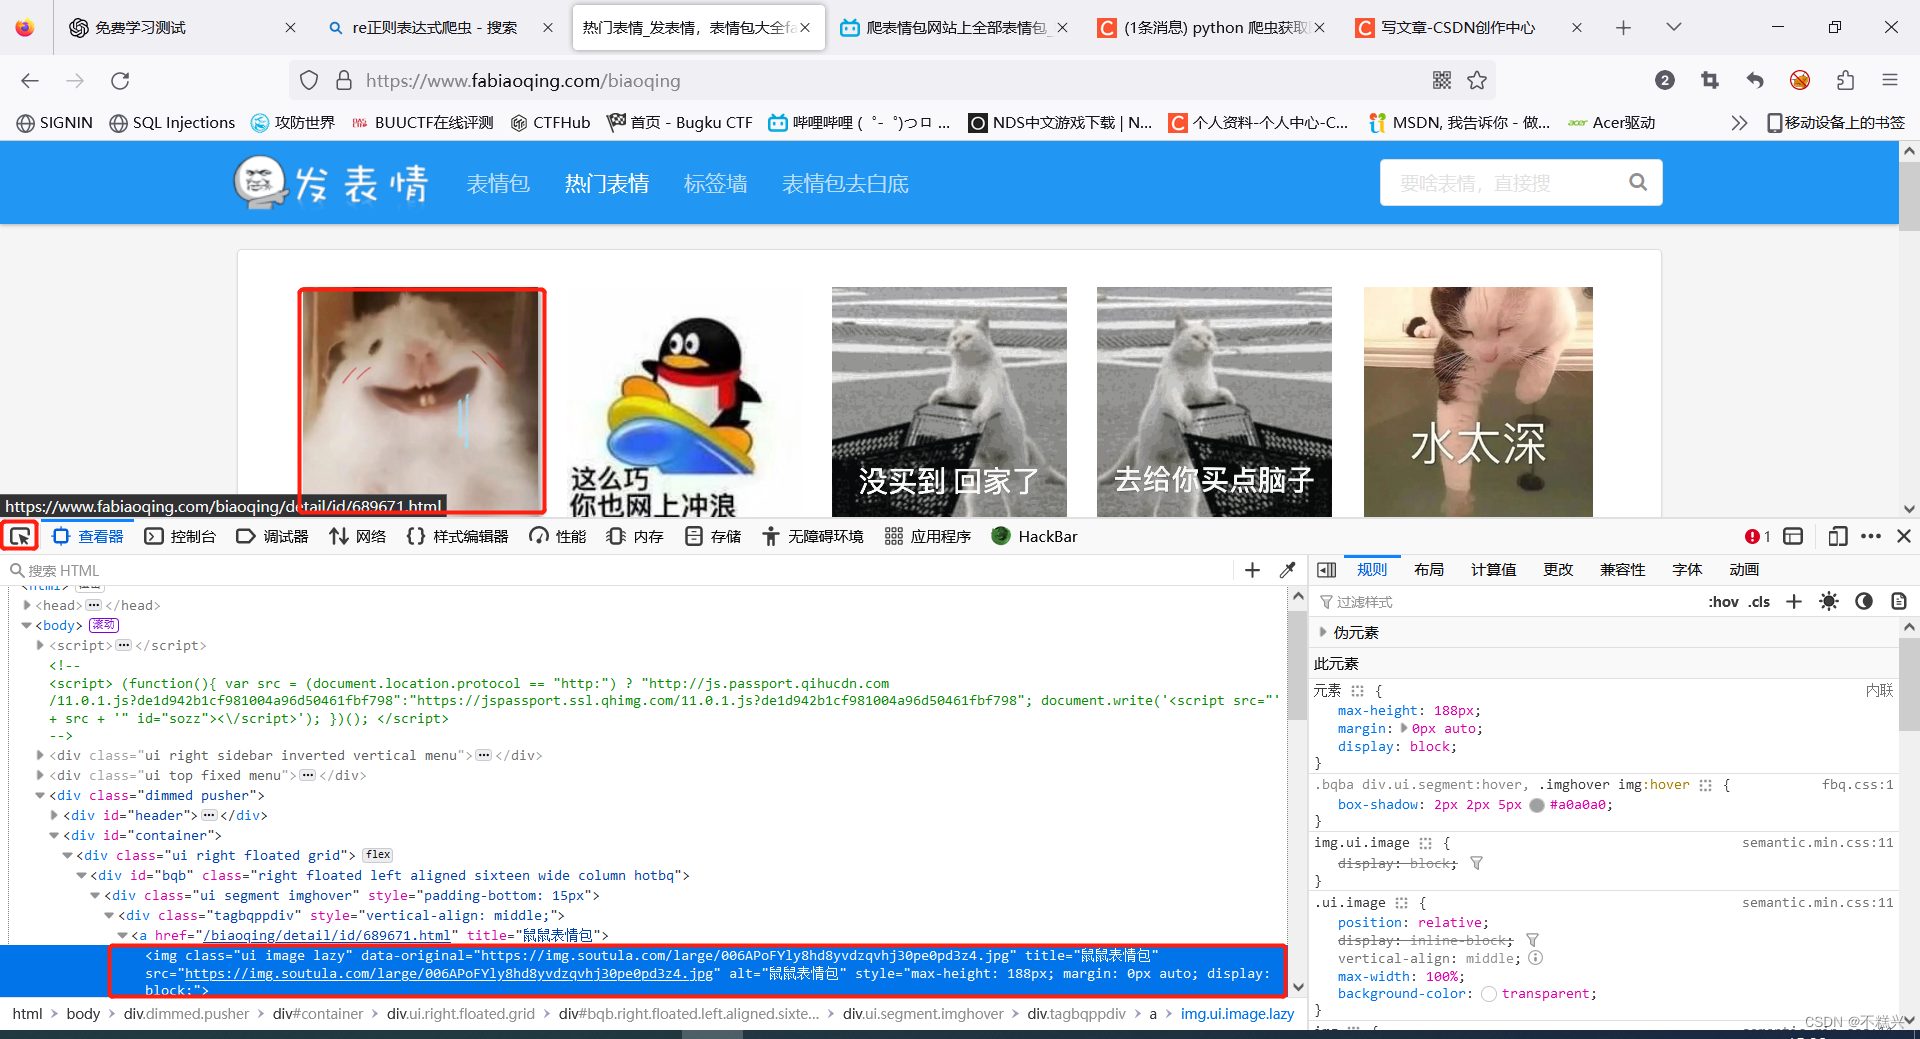Toggle the .cls class panel

[1759, 602]
